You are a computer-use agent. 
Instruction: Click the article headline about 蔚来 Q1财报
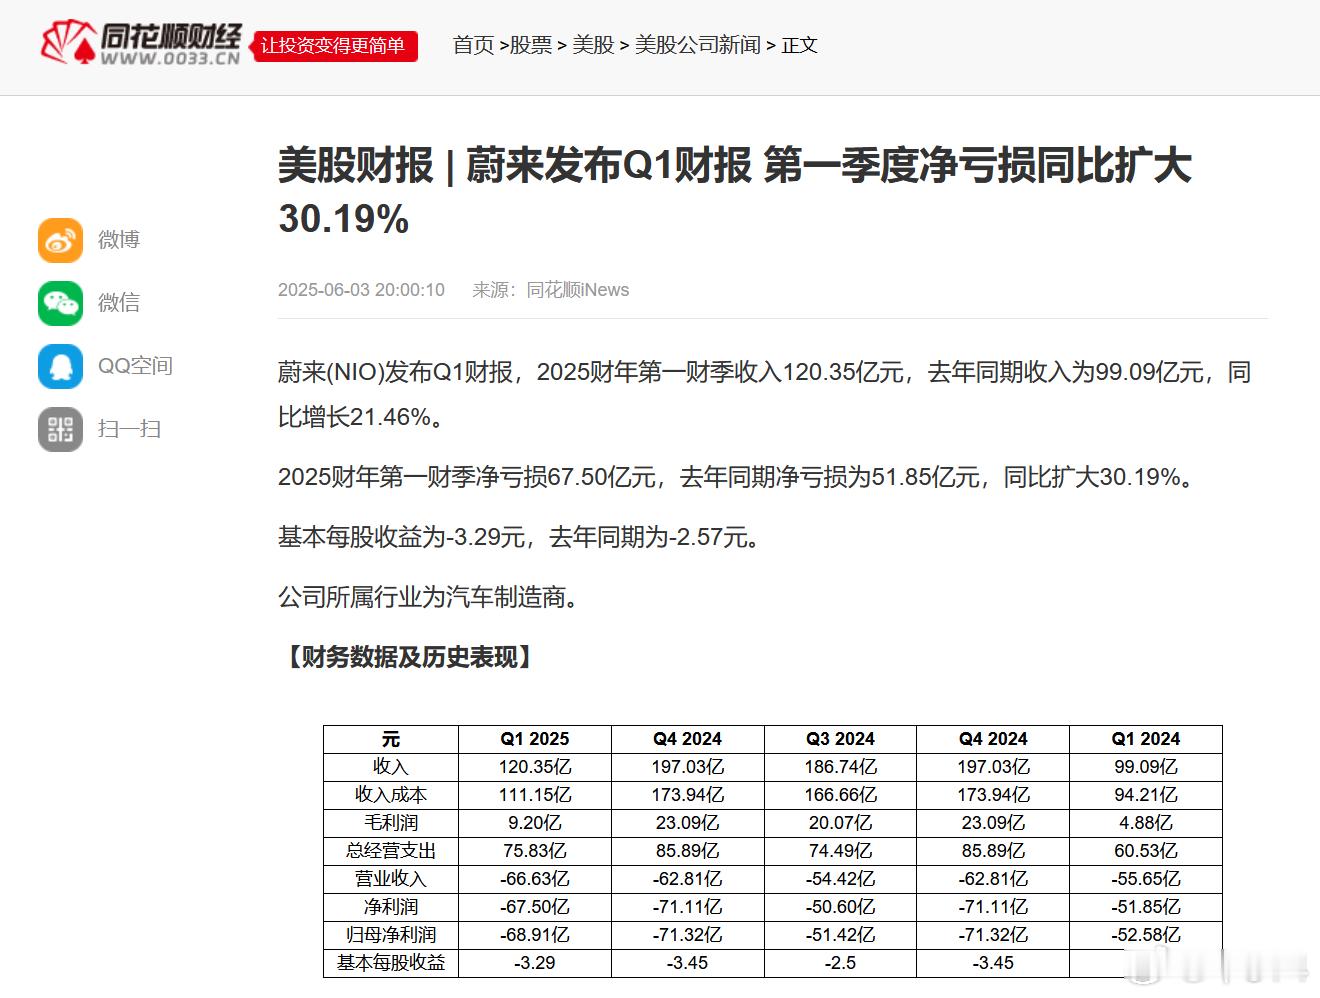point(734,192)
